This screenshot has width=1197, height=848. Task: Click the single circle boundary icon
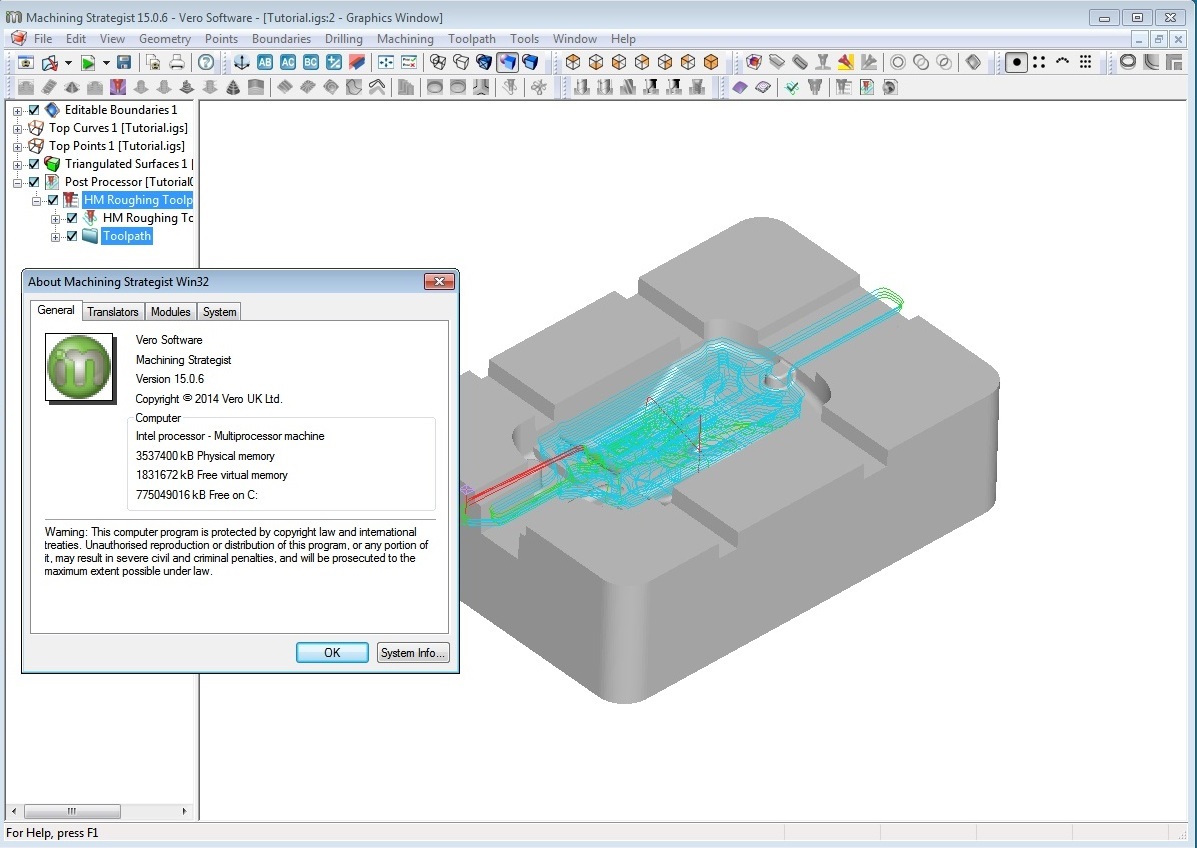898,63
